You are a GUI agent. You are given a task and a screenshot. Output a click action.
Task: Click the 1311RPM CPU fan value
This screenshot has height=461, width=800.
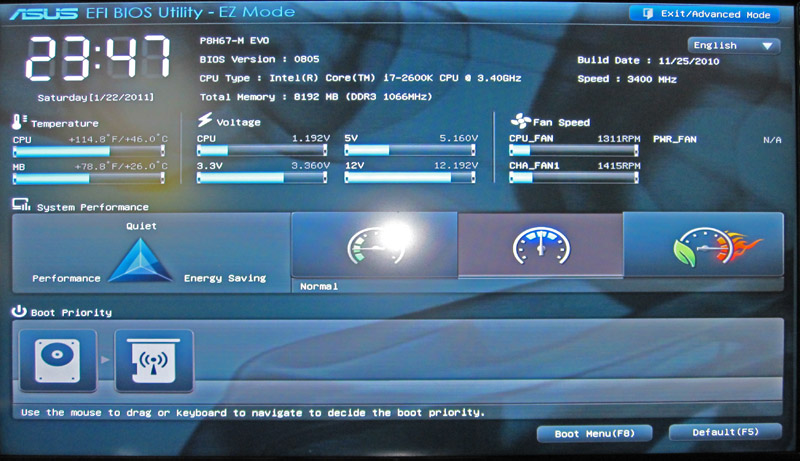click(x=618, y=139)
